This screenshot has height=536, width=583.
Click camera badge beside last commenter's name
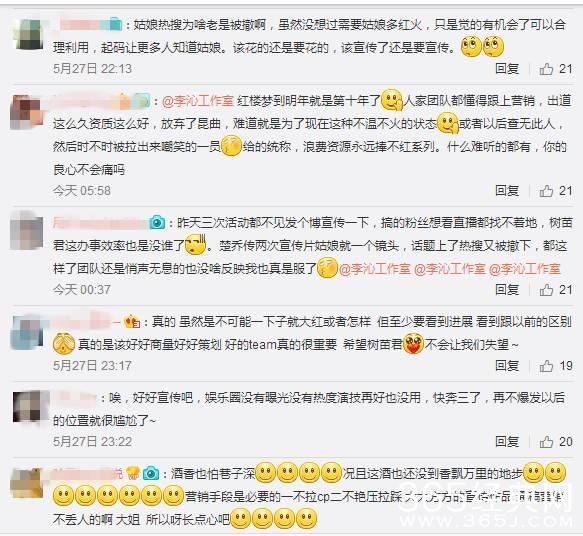pos(151,474)
